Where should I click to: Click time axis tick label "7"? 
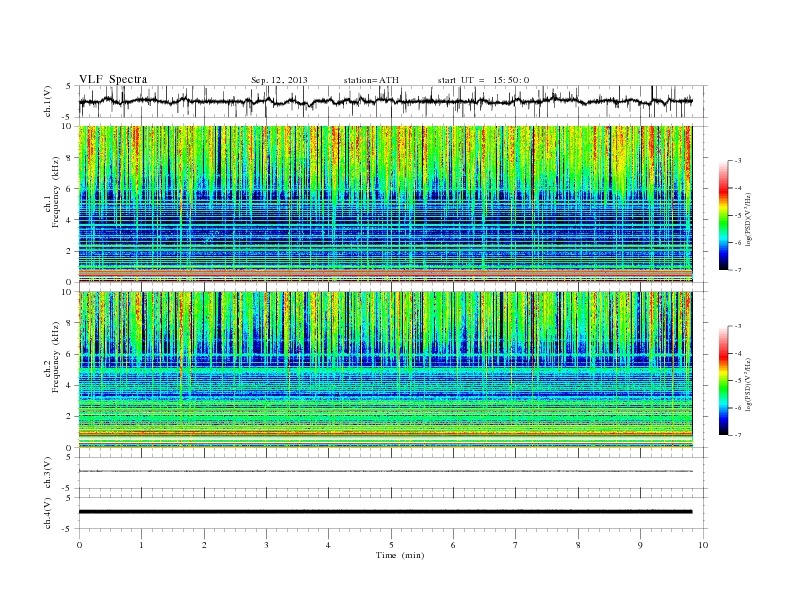pyautogui.click(x=516, y=545)
